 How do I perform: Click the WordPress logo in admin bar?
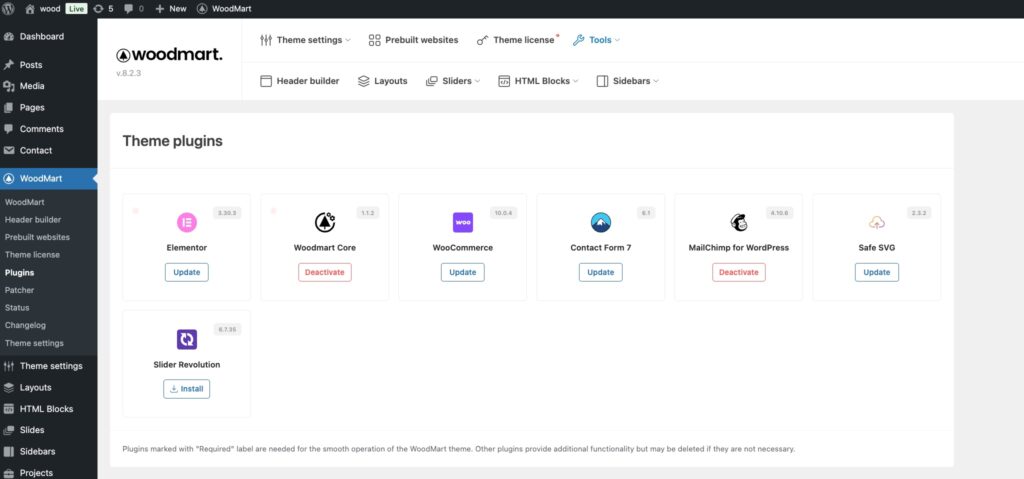pos(8,8)
